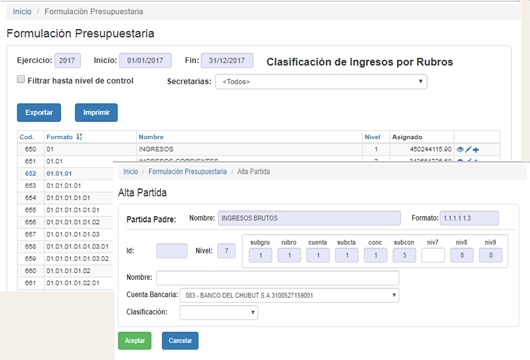This screenshot has width=530, height=360.
Task: Go to Inicio in top breadcrumb
Action: (x=22, y=11)
